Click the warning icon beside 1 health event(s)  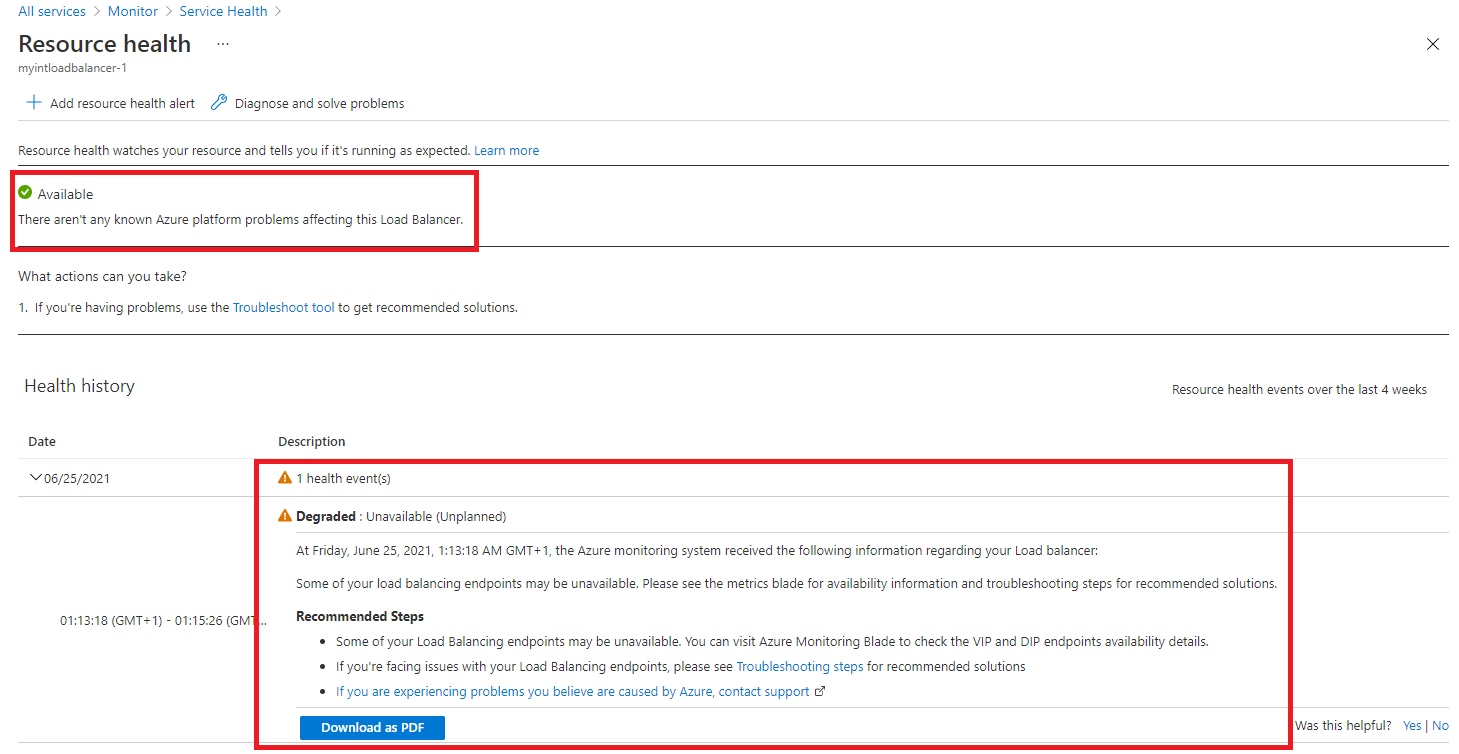point(285,478)
